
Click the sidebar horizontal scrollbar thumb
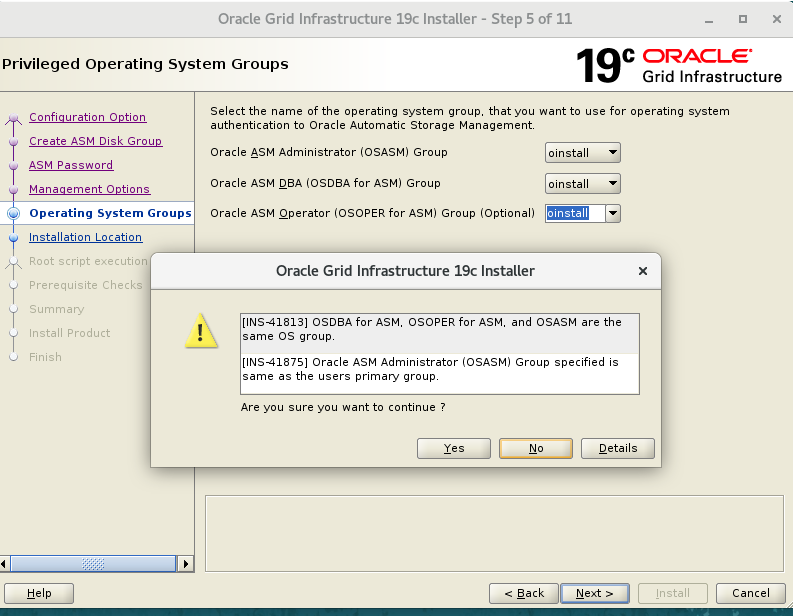click(93, 563)
